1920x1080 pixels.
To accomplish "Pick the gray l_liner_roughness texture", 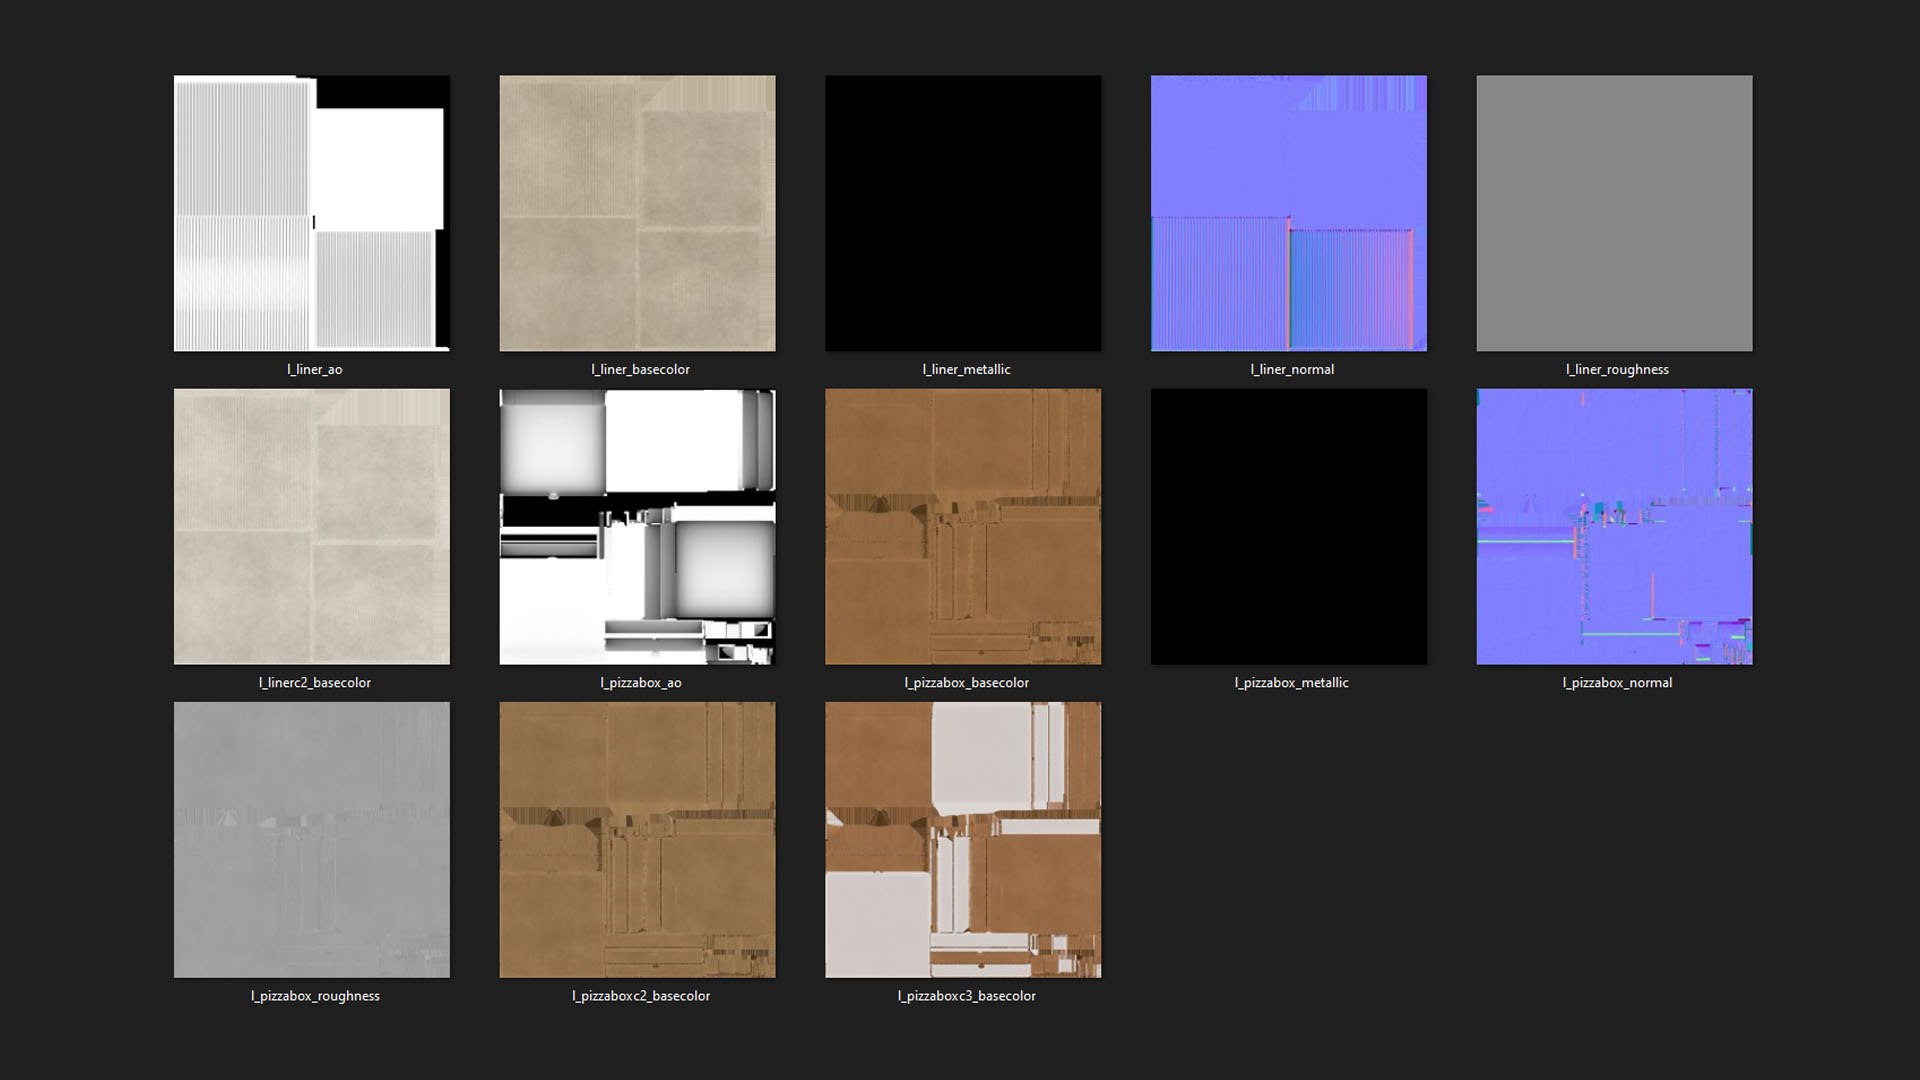I will (1614, 213).
